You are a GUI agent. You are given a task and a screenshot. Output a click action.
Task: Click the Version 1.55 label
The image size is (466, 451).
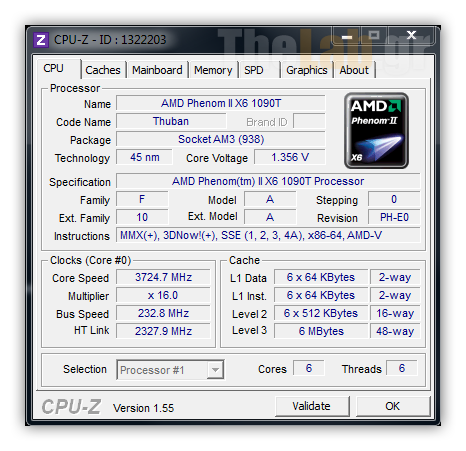coord(144,408)
